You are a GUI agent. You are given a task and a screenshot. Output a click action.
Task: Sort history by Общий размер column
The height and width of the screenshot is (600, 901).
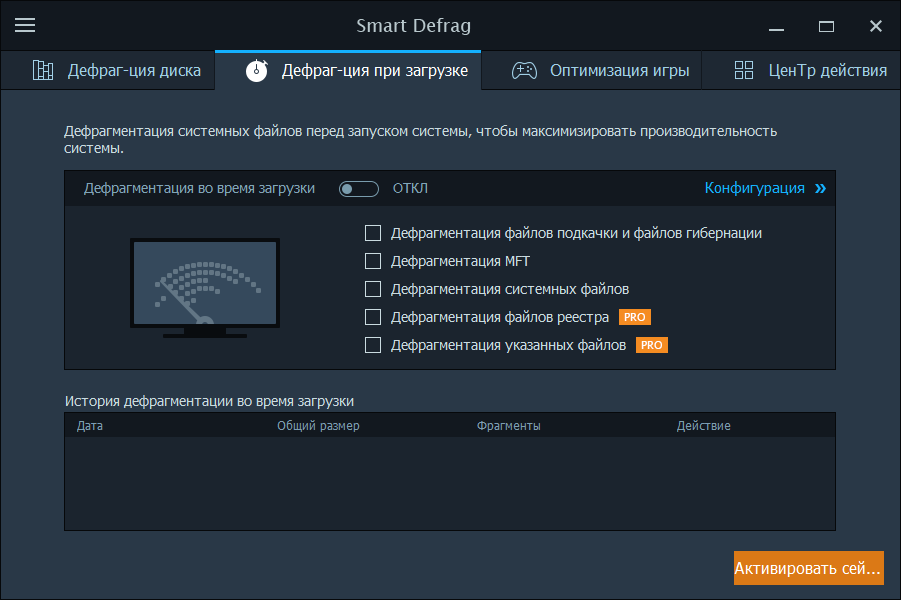318,426
